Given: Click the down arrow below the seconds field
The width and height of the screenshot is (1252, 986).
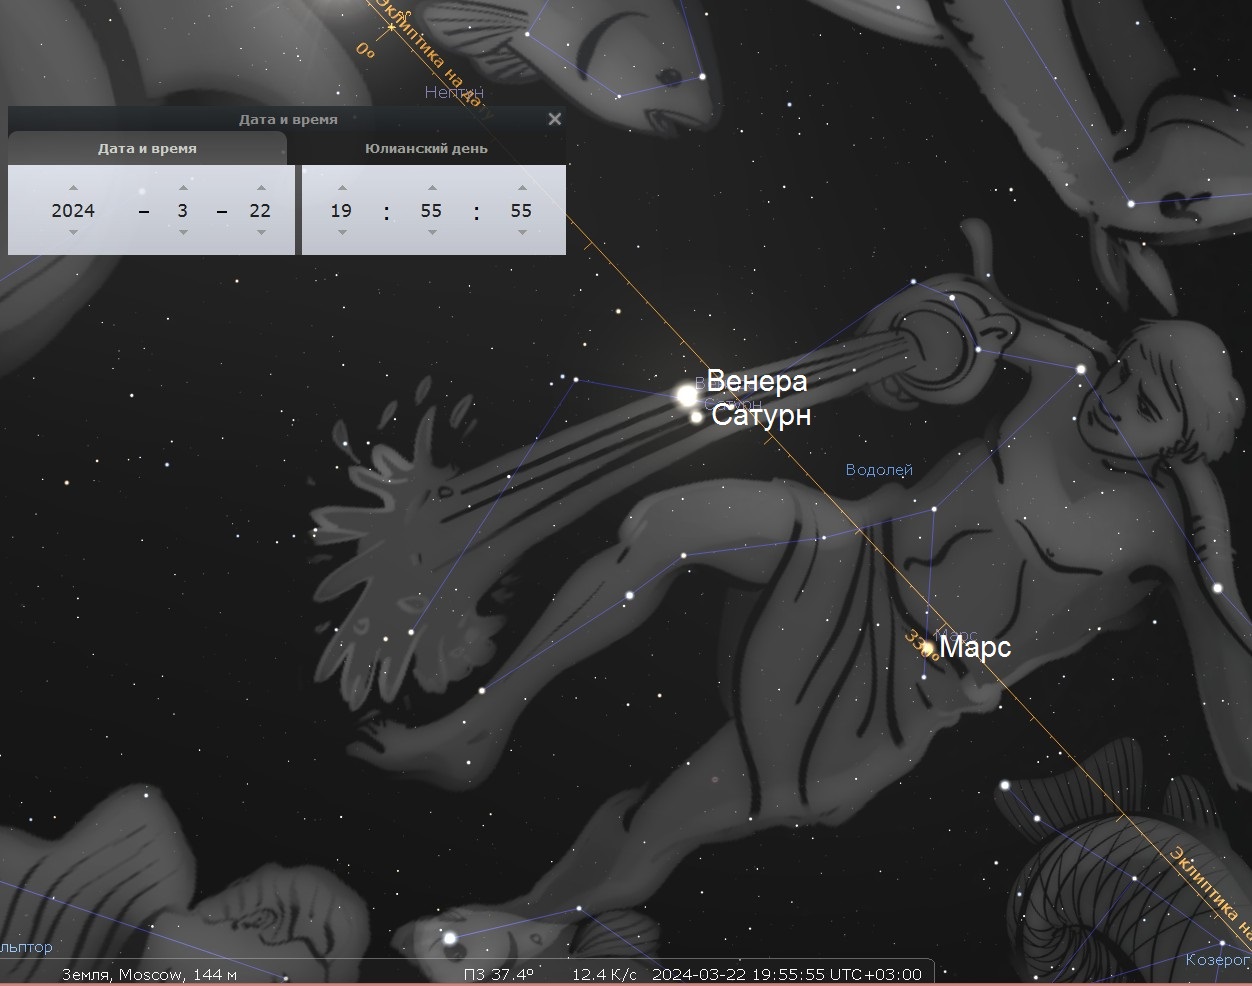Looking at the screenshot, I should [521, 232].
